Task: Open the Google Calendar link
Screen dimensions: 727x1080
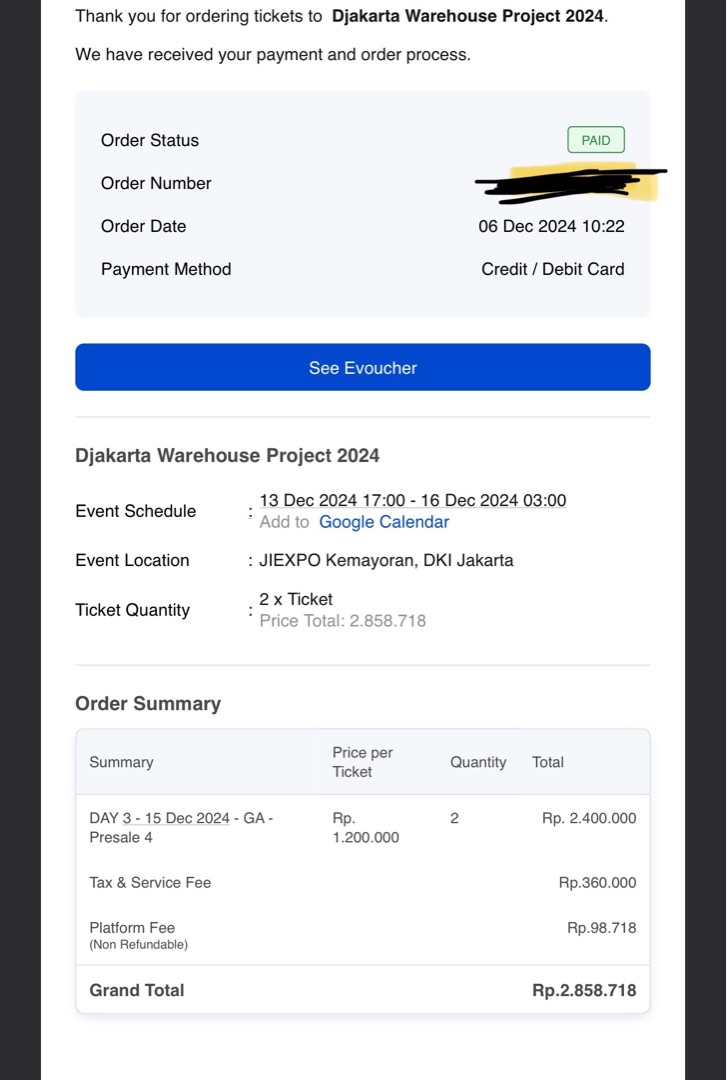Action: pos(384,522)
